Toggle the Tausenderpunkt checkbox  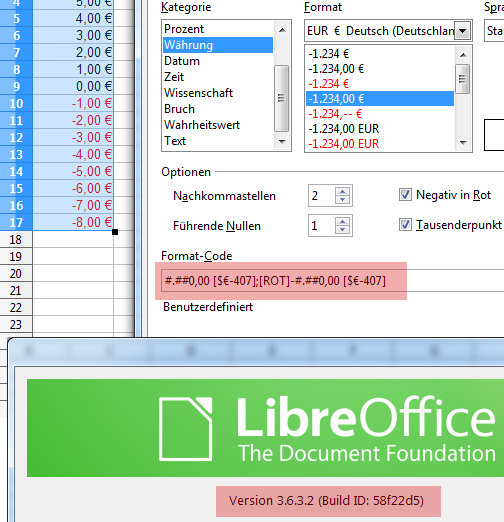(405, 225)
